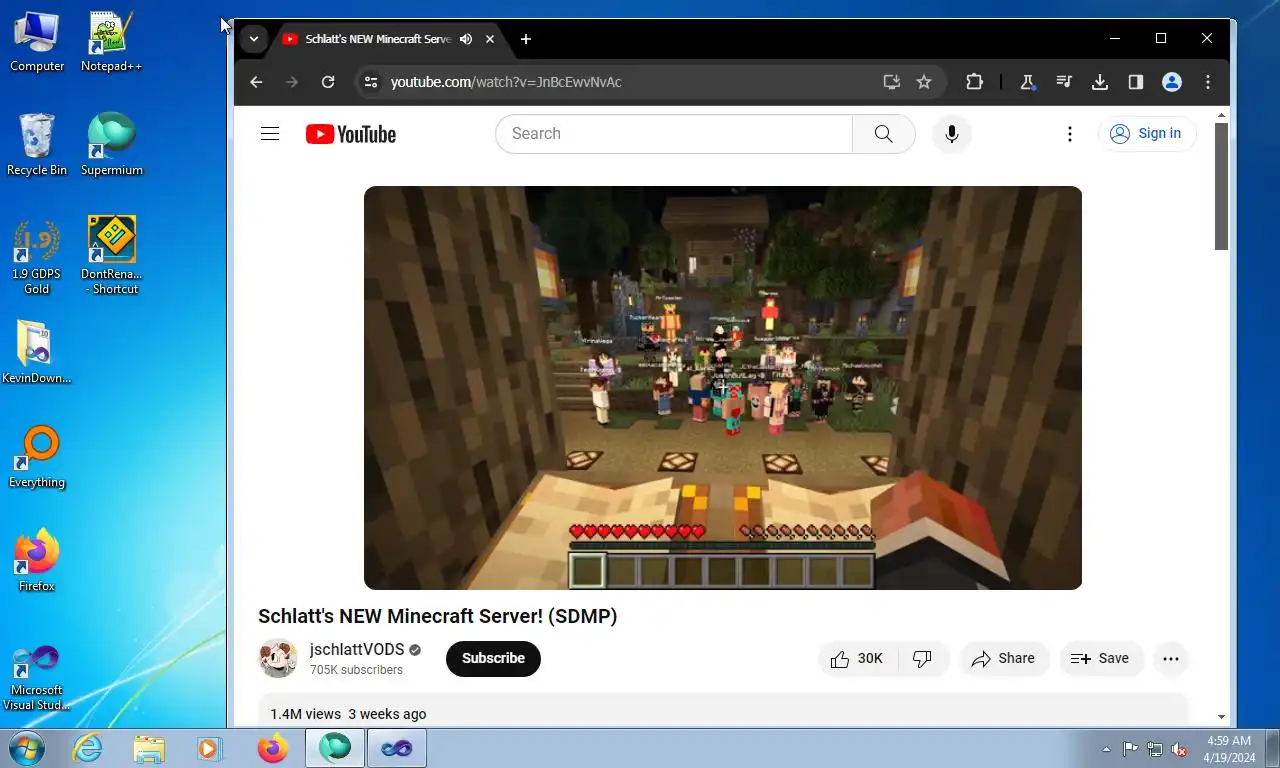This screenshot has height=768, width=1280.
Task: Close the Schlatt's NEW Minecraft Server tab
Action: pos(490,39)
